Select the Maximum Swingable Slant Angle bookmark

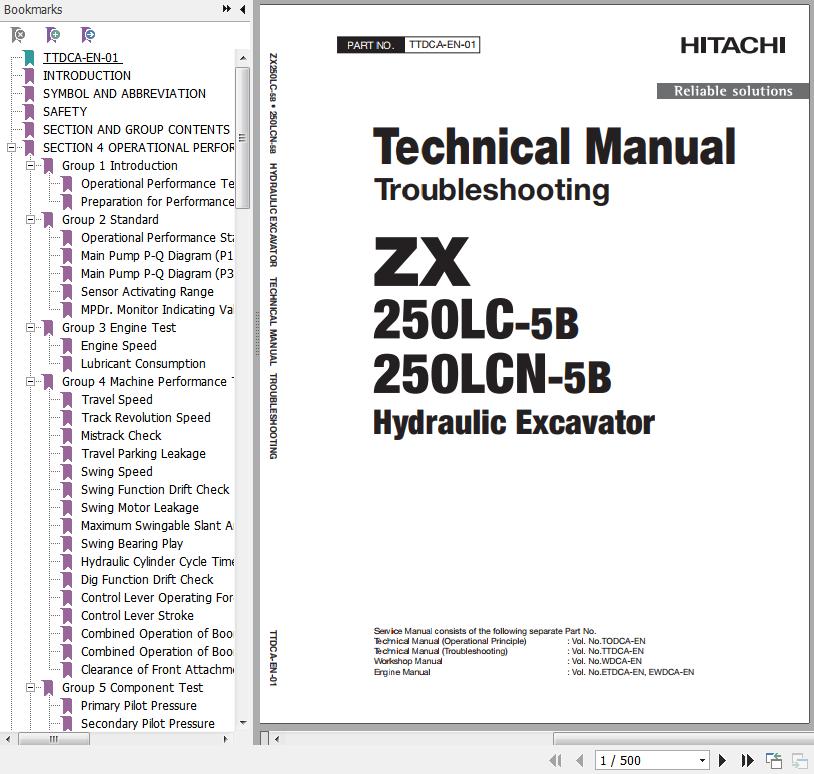click(x=157, y=526)
